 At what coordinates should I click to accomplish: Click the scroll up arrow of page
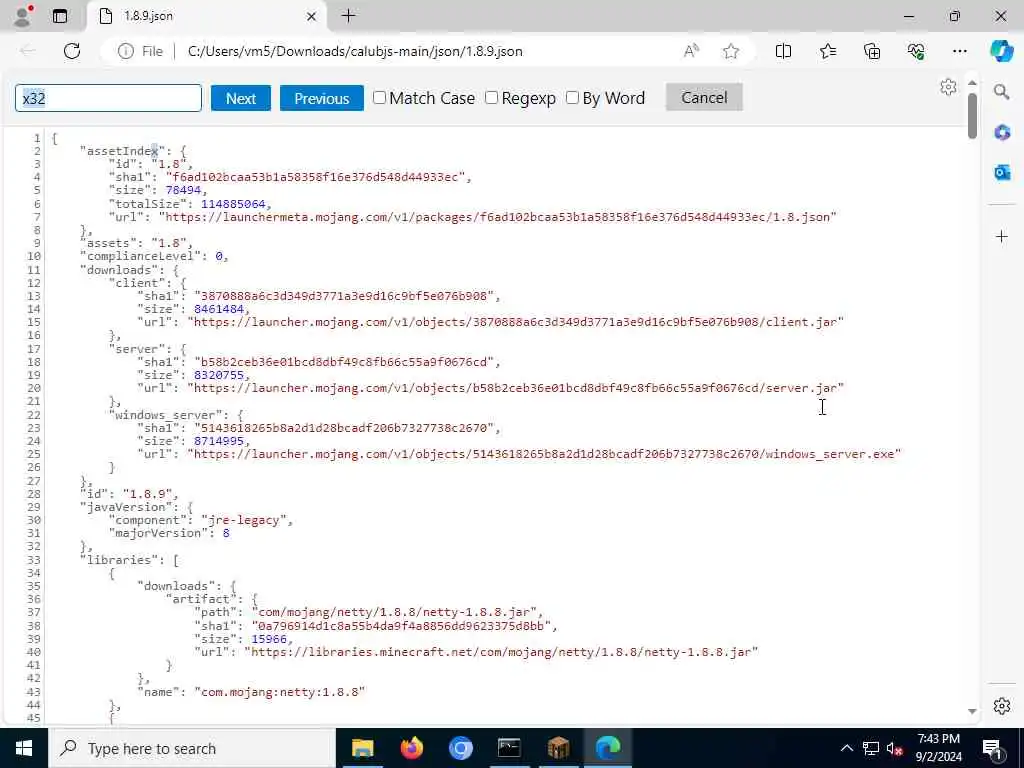point(972,83)
